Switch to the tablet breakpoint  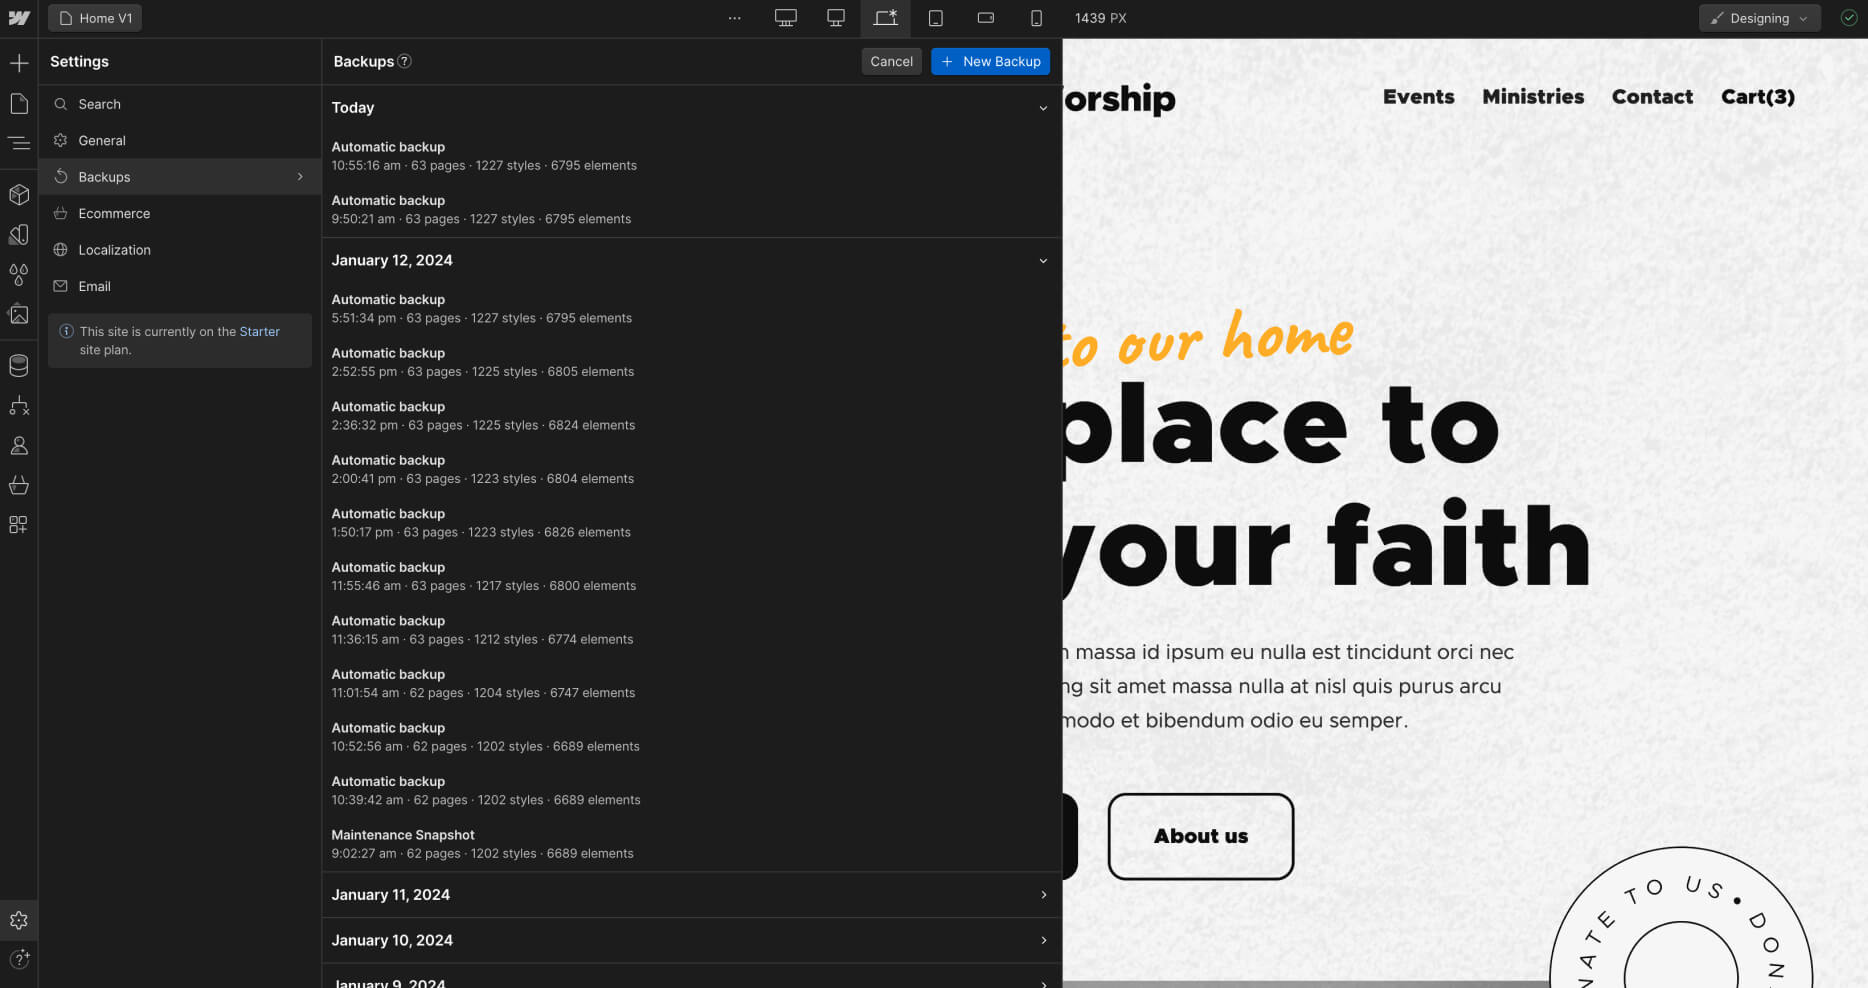pos(936,17)
